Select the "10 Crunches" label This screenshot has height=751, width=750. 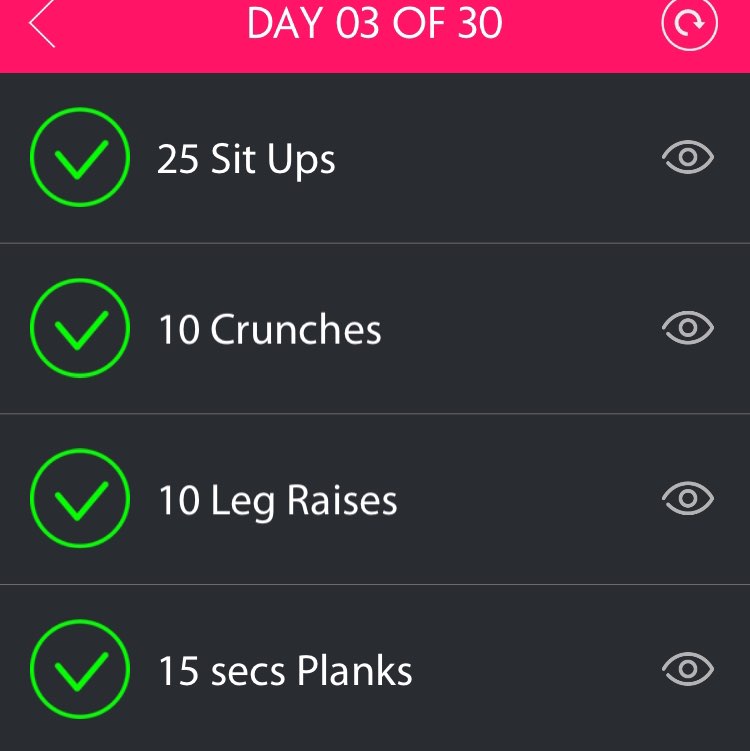click(x=270, y=330)
